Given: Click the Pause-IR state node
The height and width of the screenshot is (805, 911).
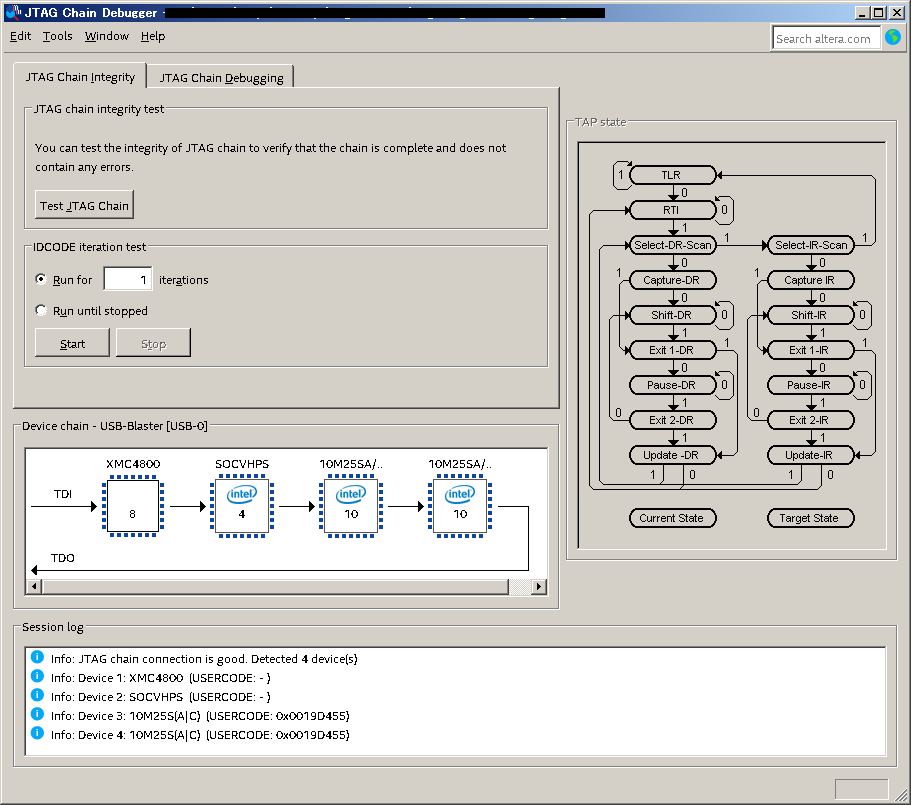Looking at the screenshot, I should click(x=811, y=385).
